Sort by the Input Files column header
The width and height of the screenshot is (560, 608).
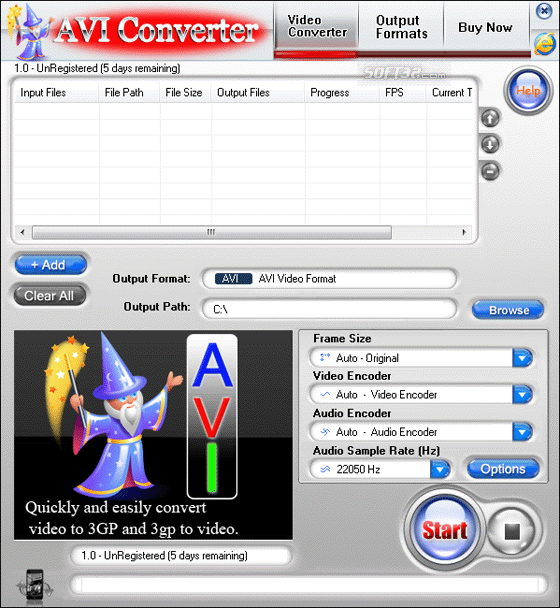pos(57,93)
